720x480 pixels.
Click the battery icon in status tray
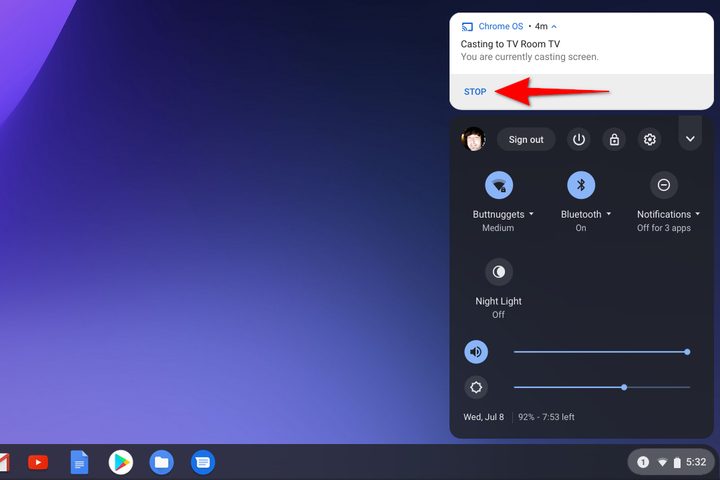pos(677,463)
